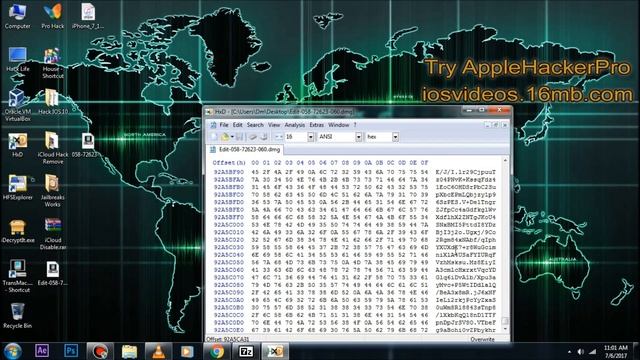This screenshot has width=640, height=360.
Task: Select the Pro Hack desktop icon
Action: point(53,16)
